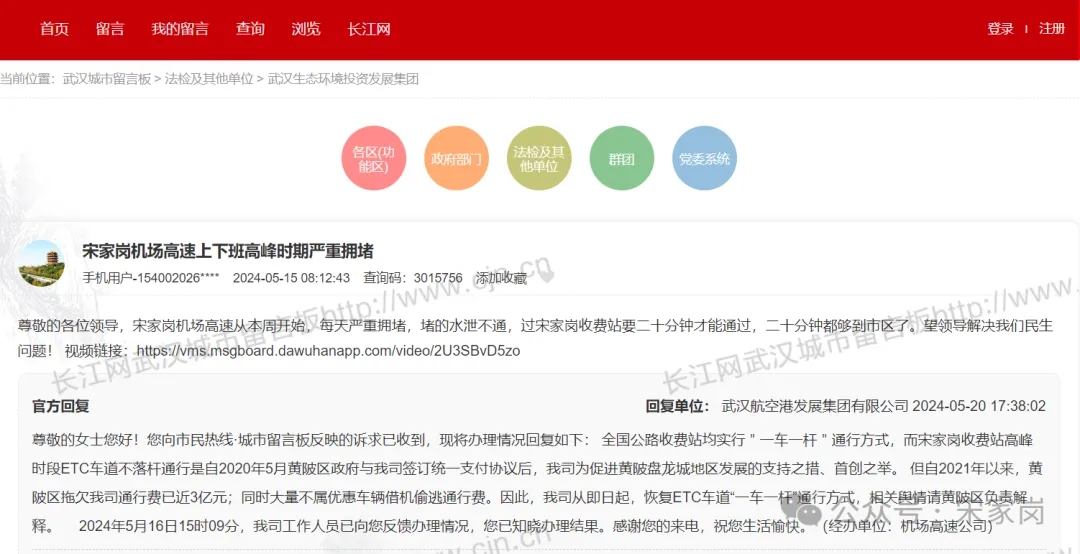Choose the 群团 green circle icon

coord(621,159)
